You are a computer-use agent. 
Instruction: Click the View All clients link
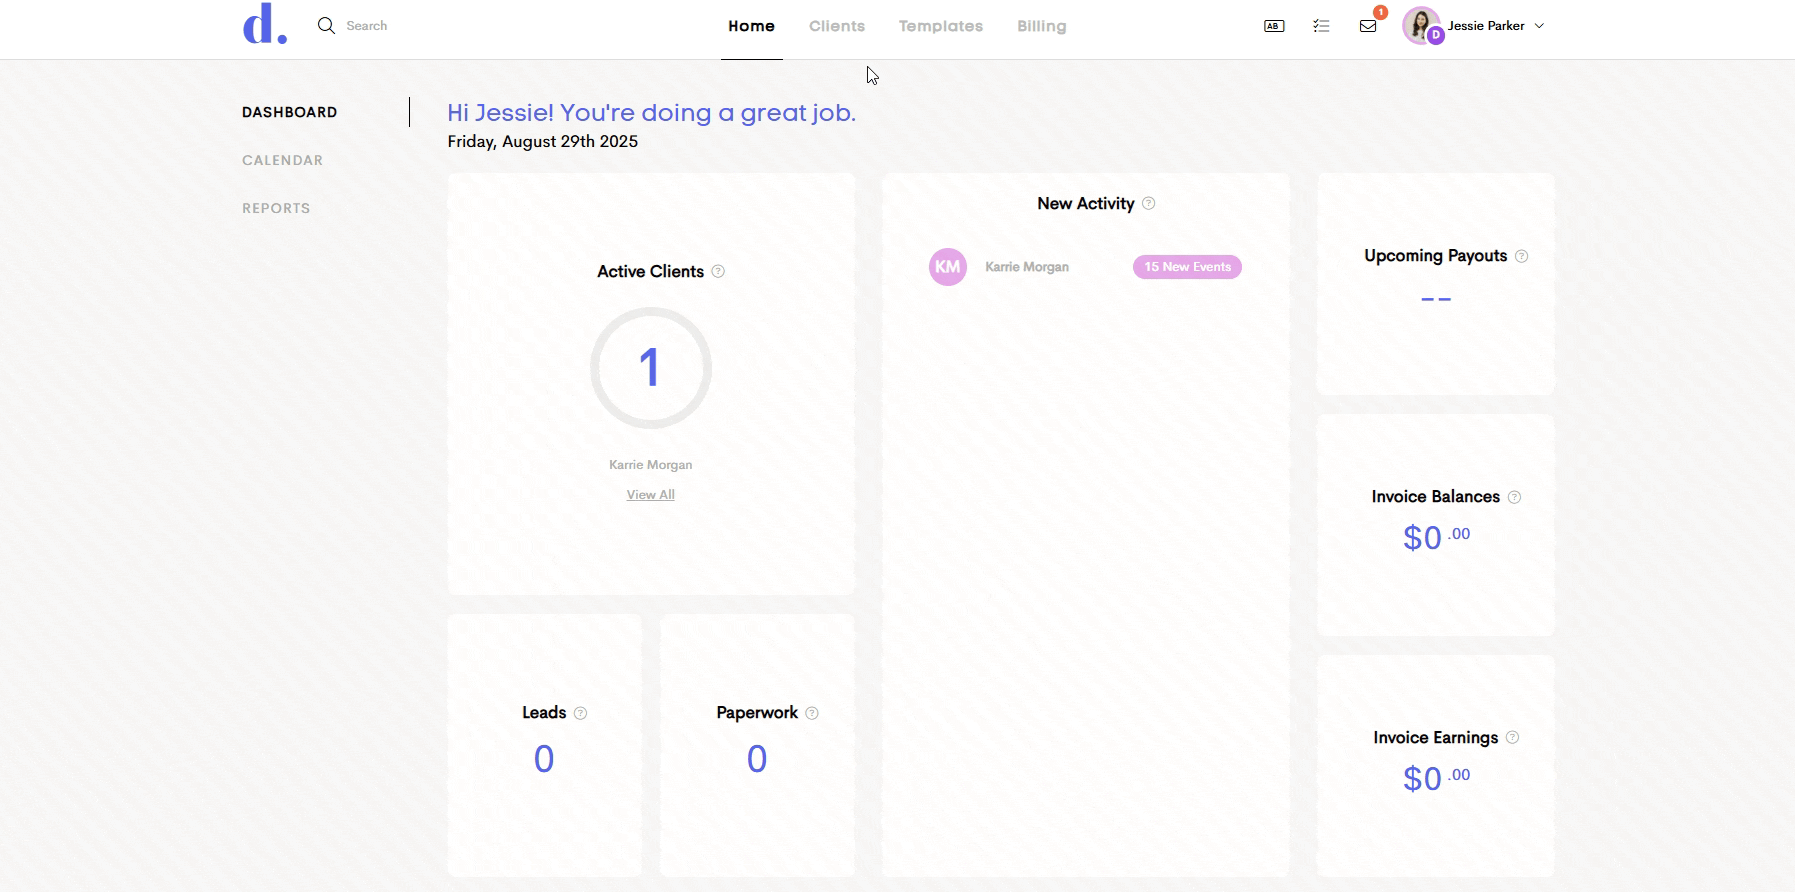pos(651,495)
